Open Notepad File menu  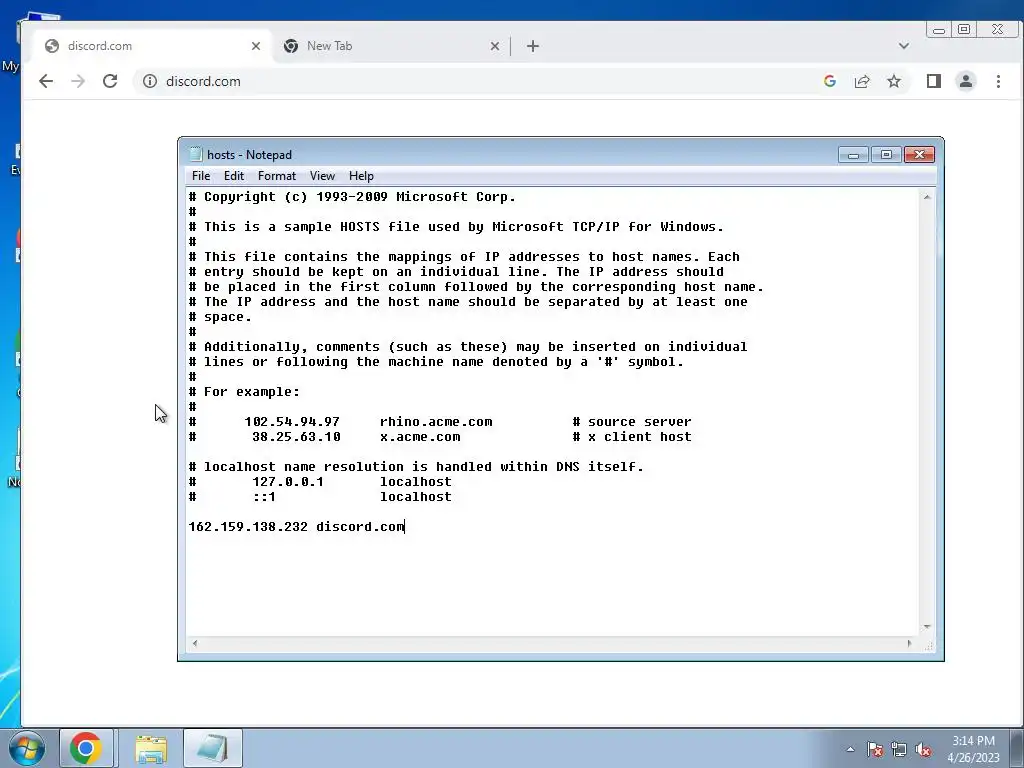pos(200,176)
